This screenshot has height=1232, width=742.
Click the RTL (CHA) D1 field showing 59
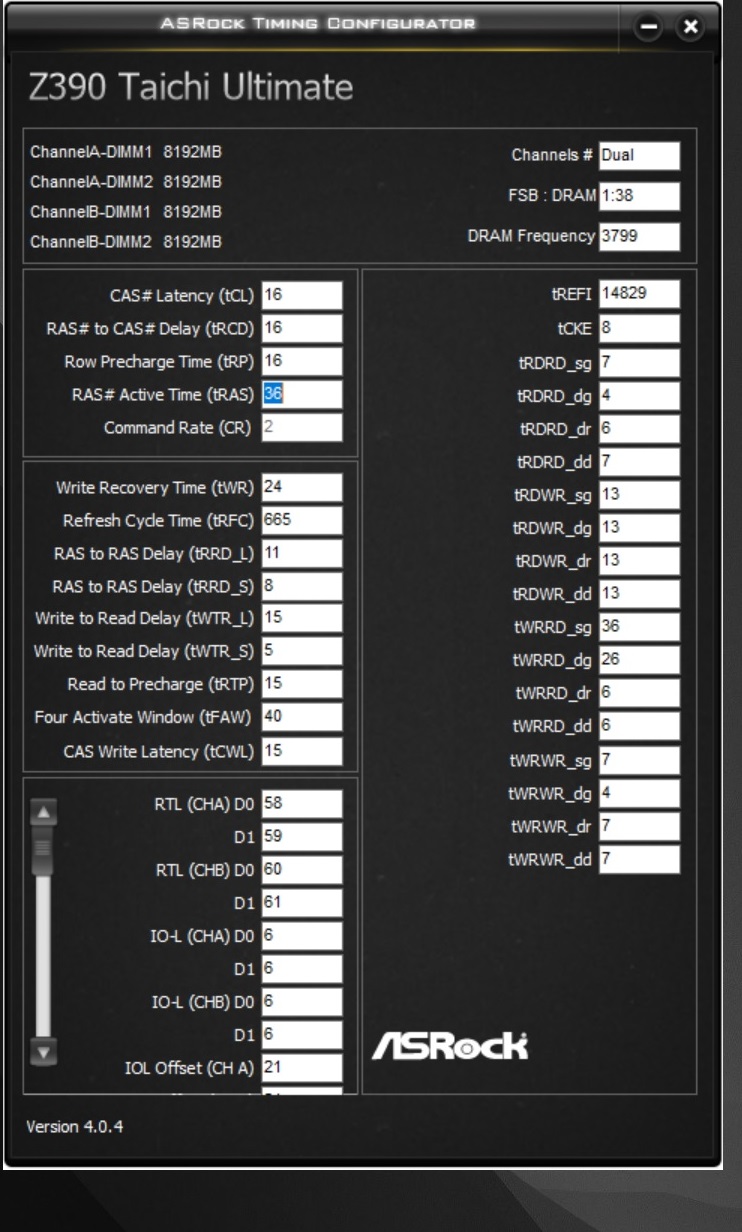(x=302, y=837)
